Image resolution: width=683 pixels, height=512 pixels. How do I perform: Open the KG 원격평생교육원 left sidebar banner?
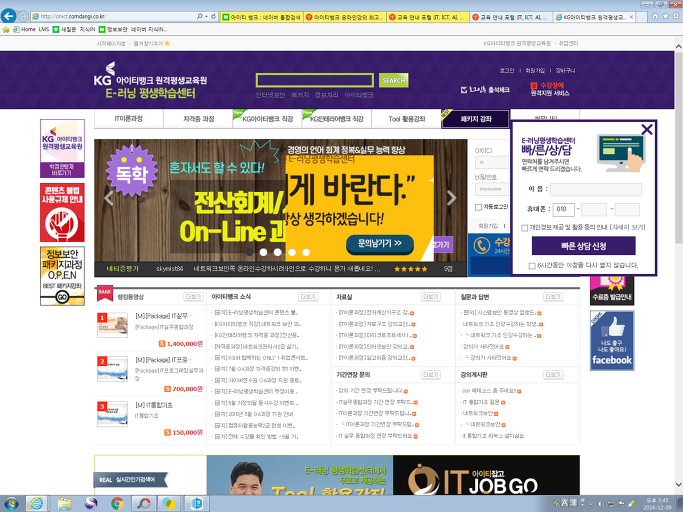(62, 148)
